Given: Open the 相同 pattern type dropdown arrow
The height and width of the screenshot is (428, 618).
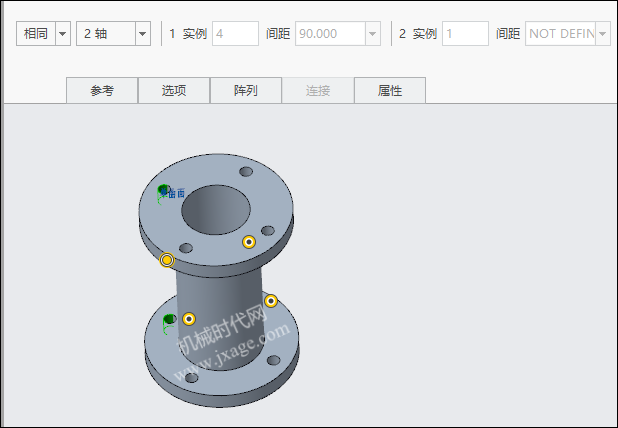Looking at the screenshot, I should 63,33.
